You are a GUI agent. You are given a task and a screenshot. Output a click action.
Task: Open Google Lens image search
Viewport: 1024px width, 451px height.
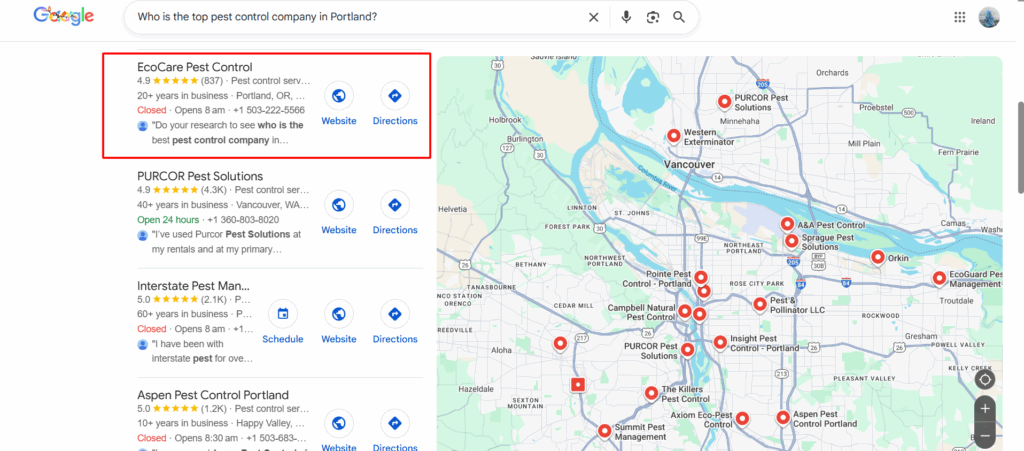coord(653,17)
